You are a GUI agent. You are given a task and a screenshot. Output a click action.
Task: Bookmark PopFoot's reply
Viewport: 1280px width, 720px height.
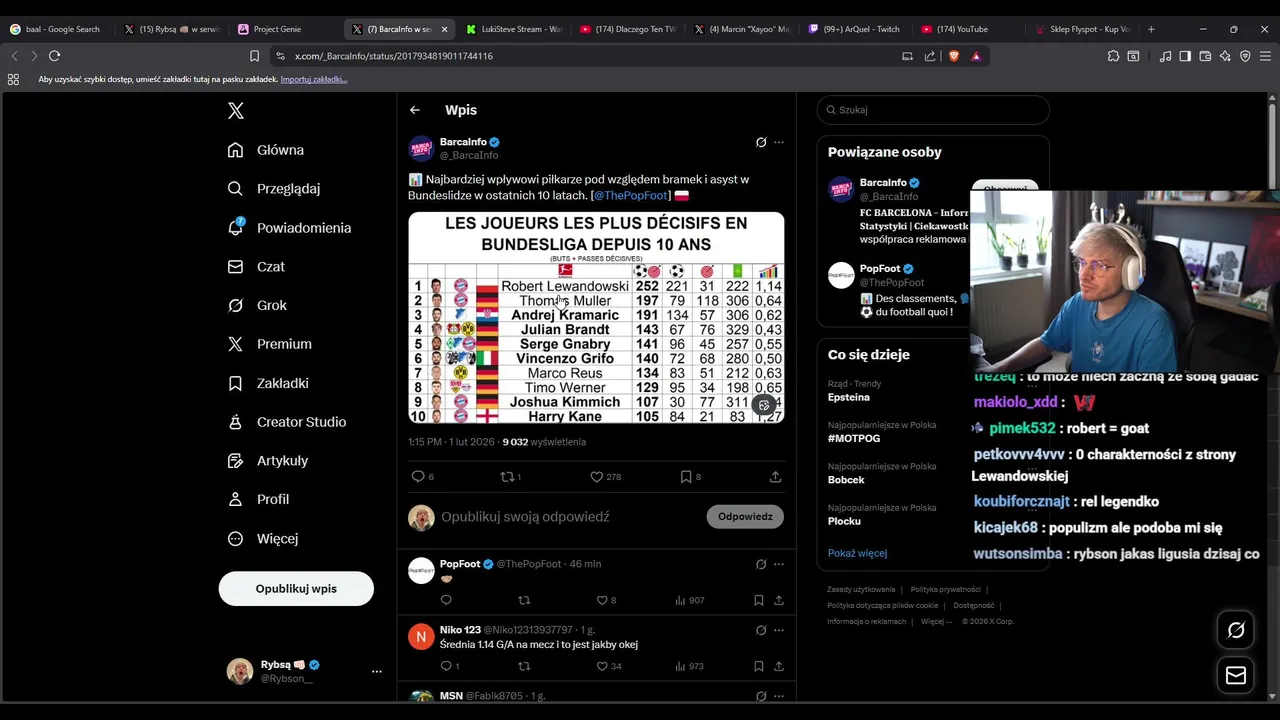pyautogui.click(x=759, y=600)
